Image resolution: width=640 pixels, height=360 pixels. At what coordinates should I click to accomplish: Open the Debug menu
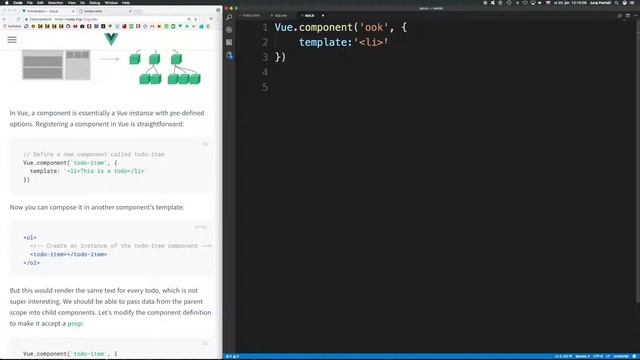[95, 2]
